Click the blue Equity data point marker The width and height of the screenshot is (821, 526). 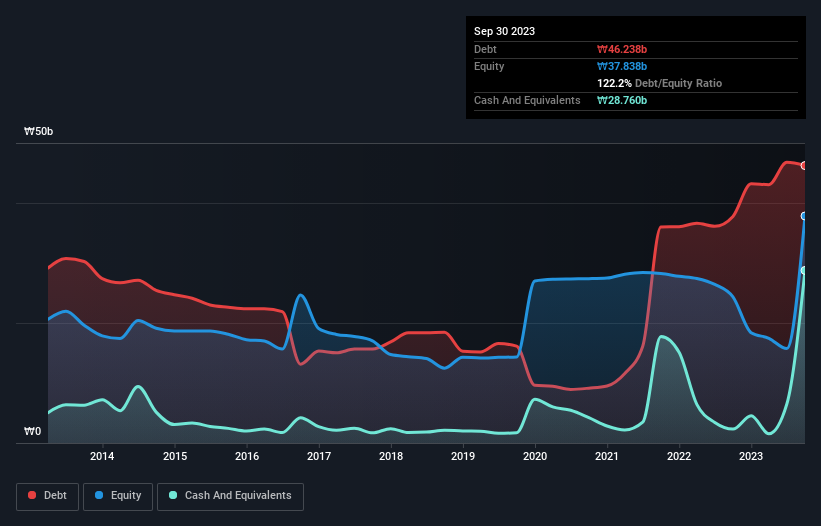(804, 216)
